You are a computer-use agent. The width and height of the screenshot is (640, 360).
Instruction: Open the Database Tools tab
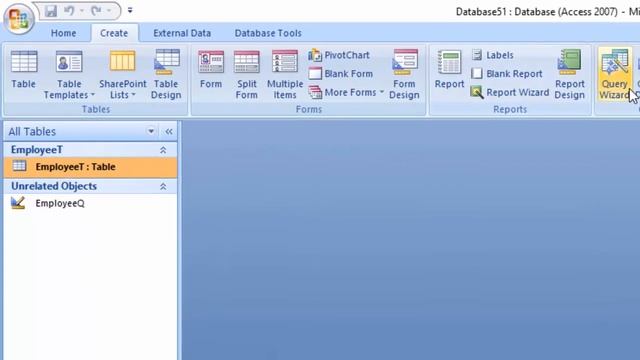coord(268,33)
